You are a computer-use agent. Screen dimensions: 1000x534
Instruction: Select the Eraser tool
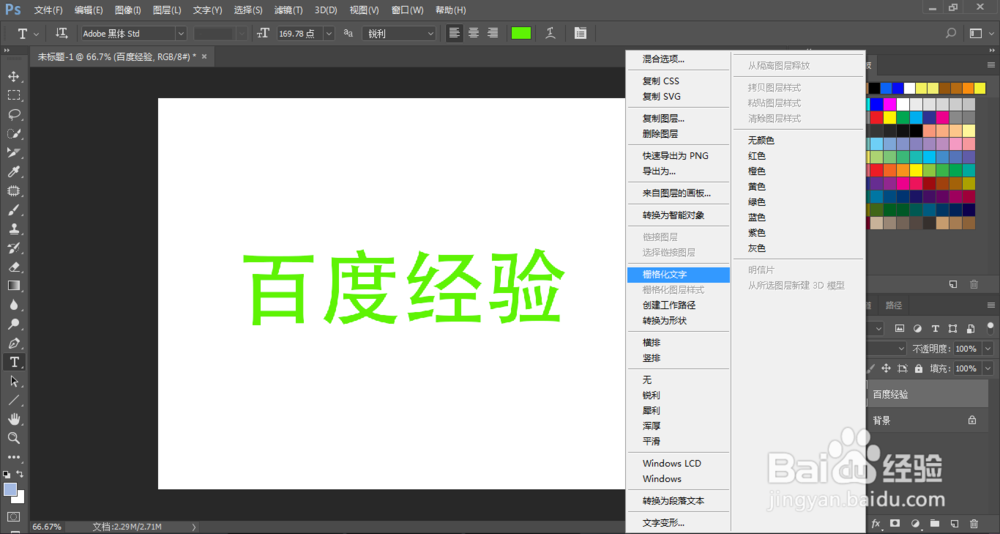13,267
